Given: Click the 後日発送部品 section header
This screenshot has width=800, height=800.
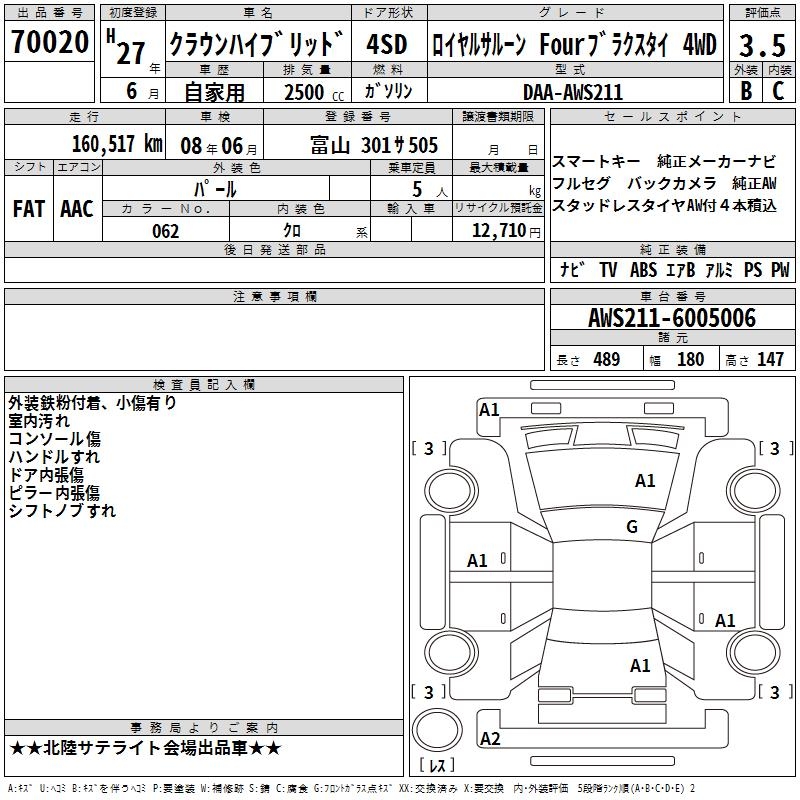Looking at the screenshot, I should click(274, 249).
